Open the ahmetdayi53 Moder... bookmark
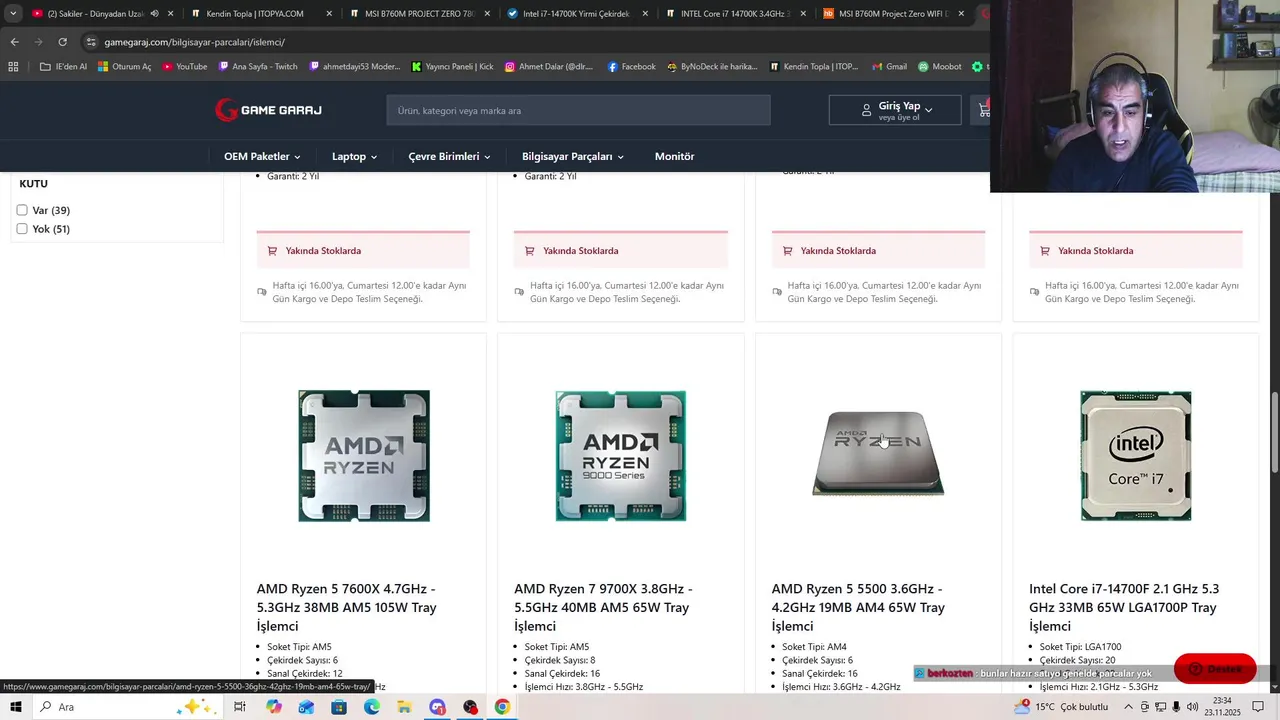The height and width of the screenshot is (720, 1280). click(x=354, y=67)
